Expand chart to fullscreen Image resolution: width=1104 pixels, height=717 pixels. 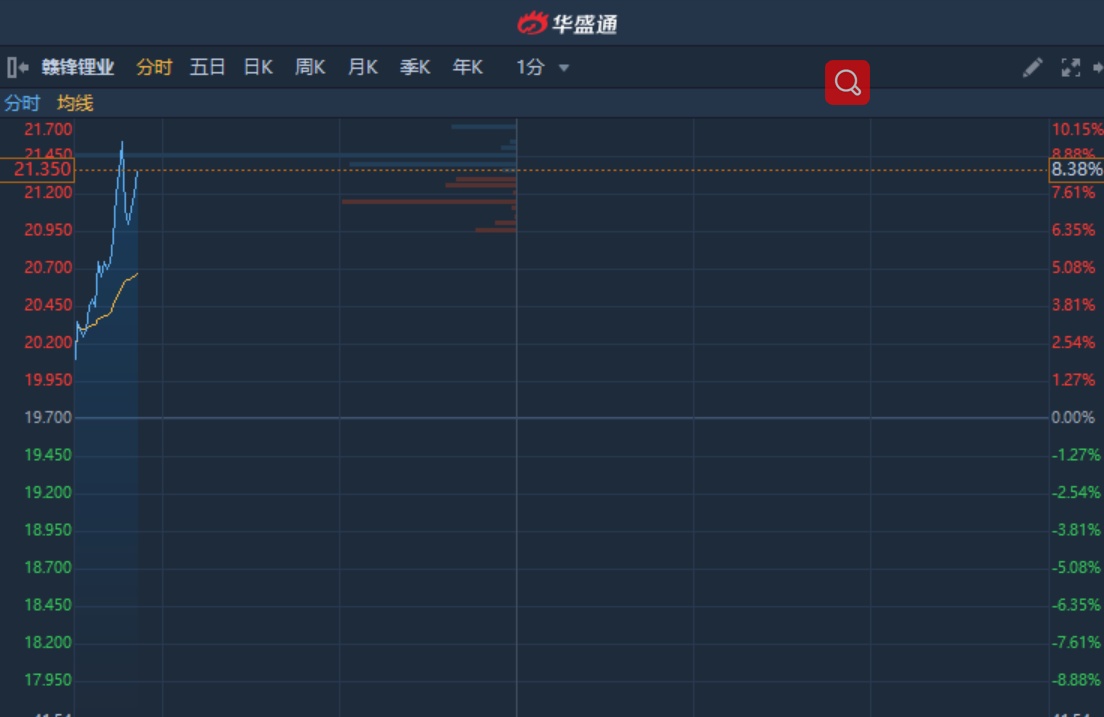(1070, 68)
